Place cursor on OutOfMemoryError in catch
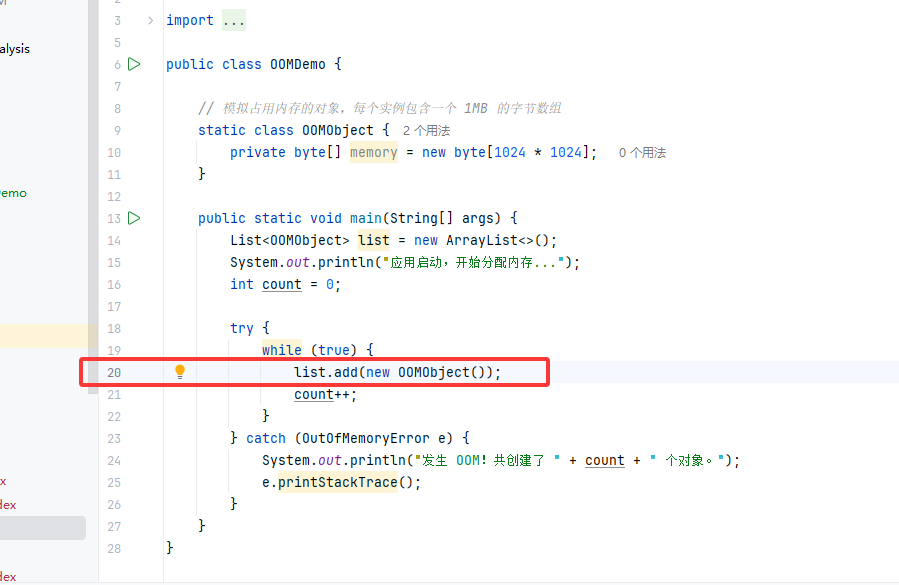This screenshot has width=899, height=585. (x=362, y=438)
